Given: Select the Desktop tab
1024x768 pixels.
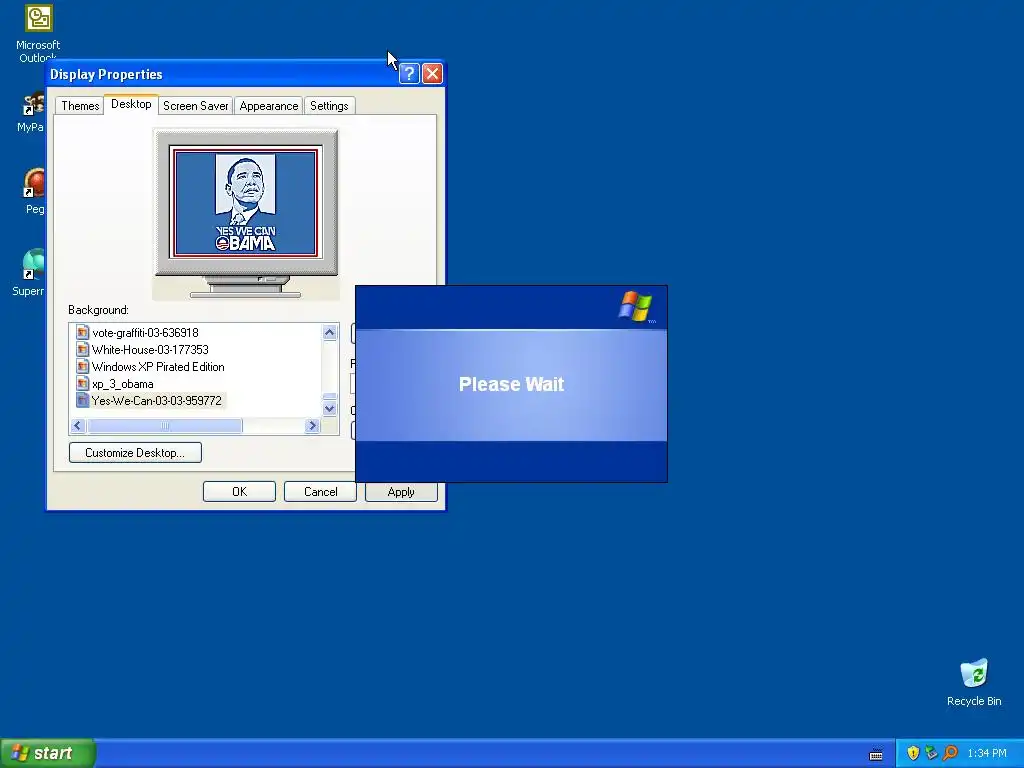Looking at the screenshot, I should click(131, 104).
